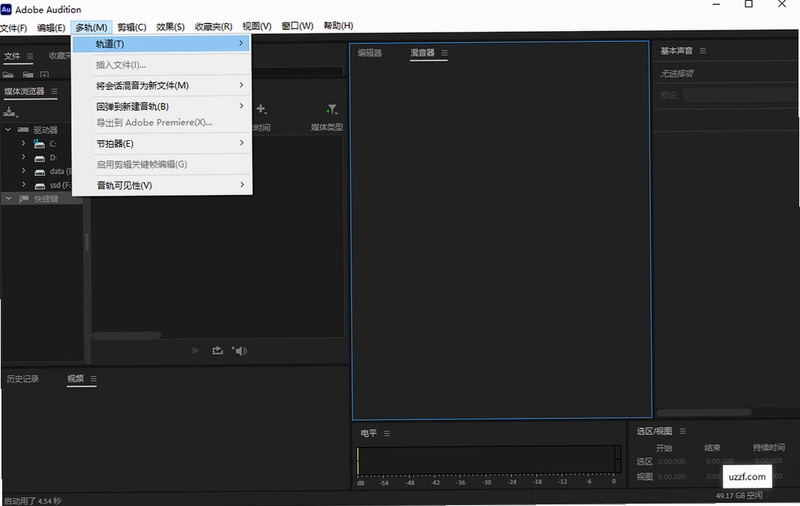Open the 选区/视图 panel options menu icon
This screenshot has width=800, height=506.
click(683, 432)
